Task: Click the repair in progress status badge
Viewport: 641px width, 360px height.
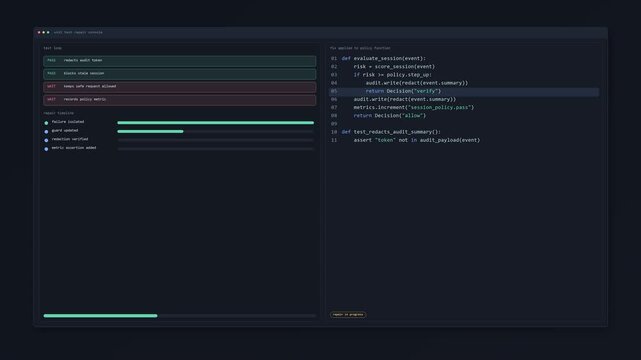Action: point(348,315)
